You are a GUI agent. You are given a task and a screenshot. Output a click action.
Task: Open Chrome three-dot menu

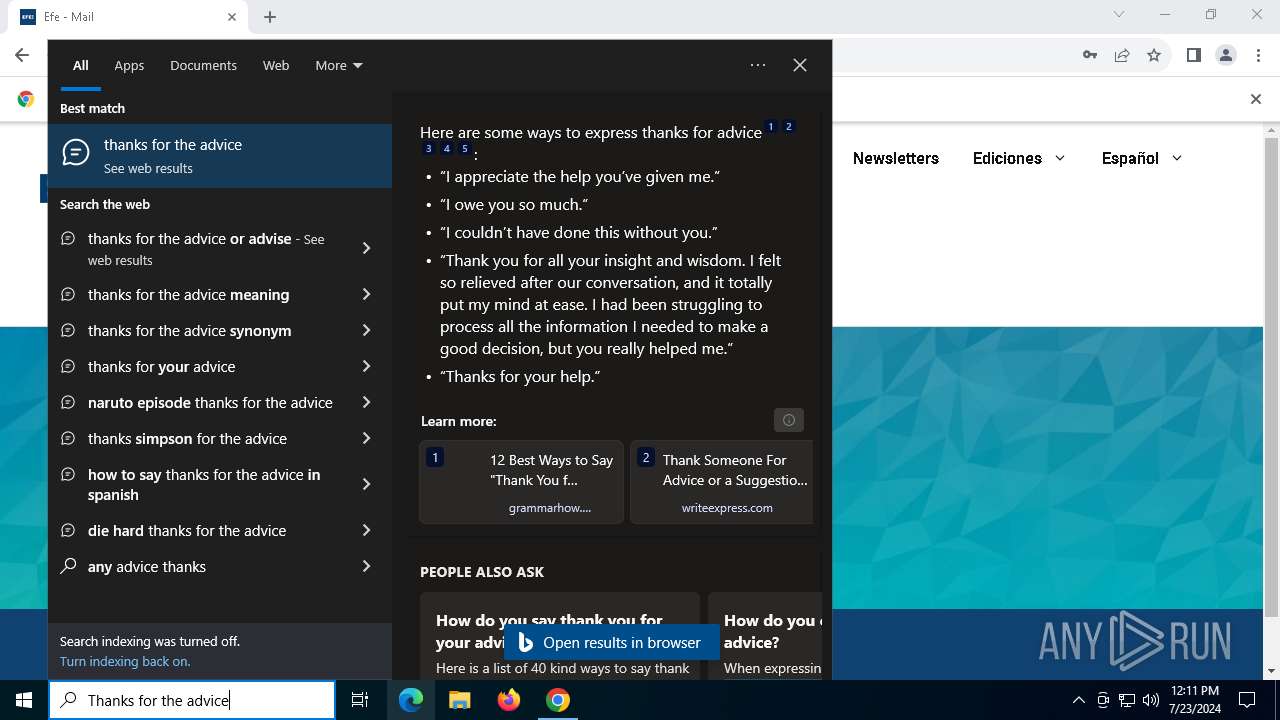1259,55
